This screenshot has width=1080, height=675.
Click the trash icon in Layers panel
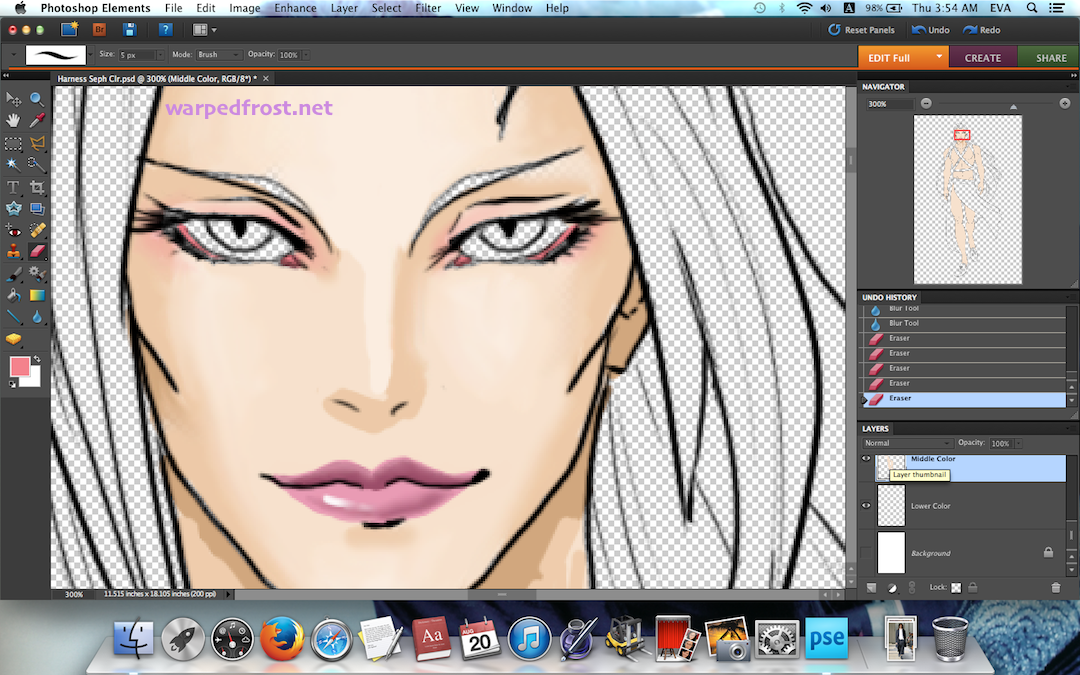tap(1055, 588)
